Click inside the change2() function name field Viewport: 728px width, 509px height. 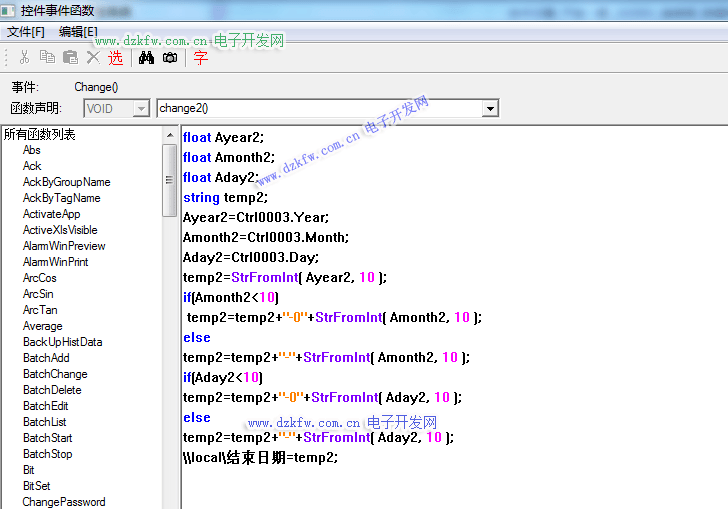click(x=320, y=108)
